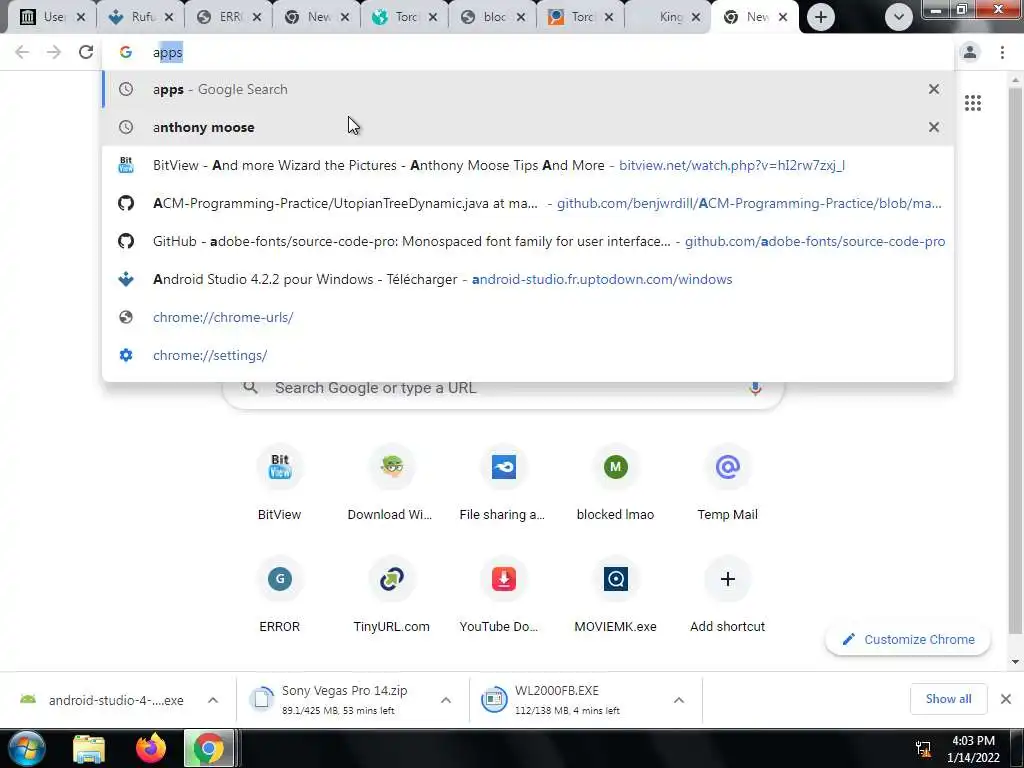Click the WL2000FB.EXE download item
The height and width of the screenshot is (768, 1024).
(x=568, y=700)
